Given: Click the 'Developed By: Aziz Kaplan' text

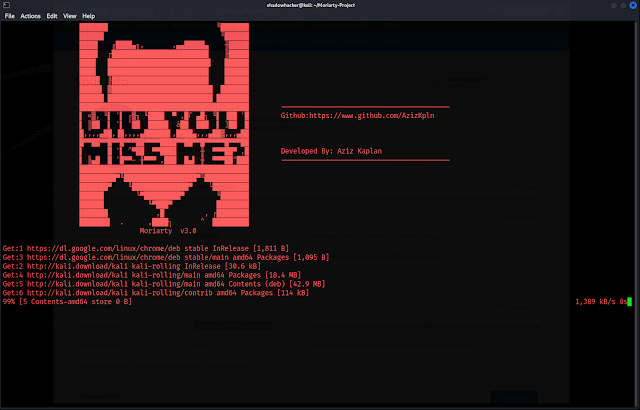Looking at the screenshot, I should click(331, 151).
